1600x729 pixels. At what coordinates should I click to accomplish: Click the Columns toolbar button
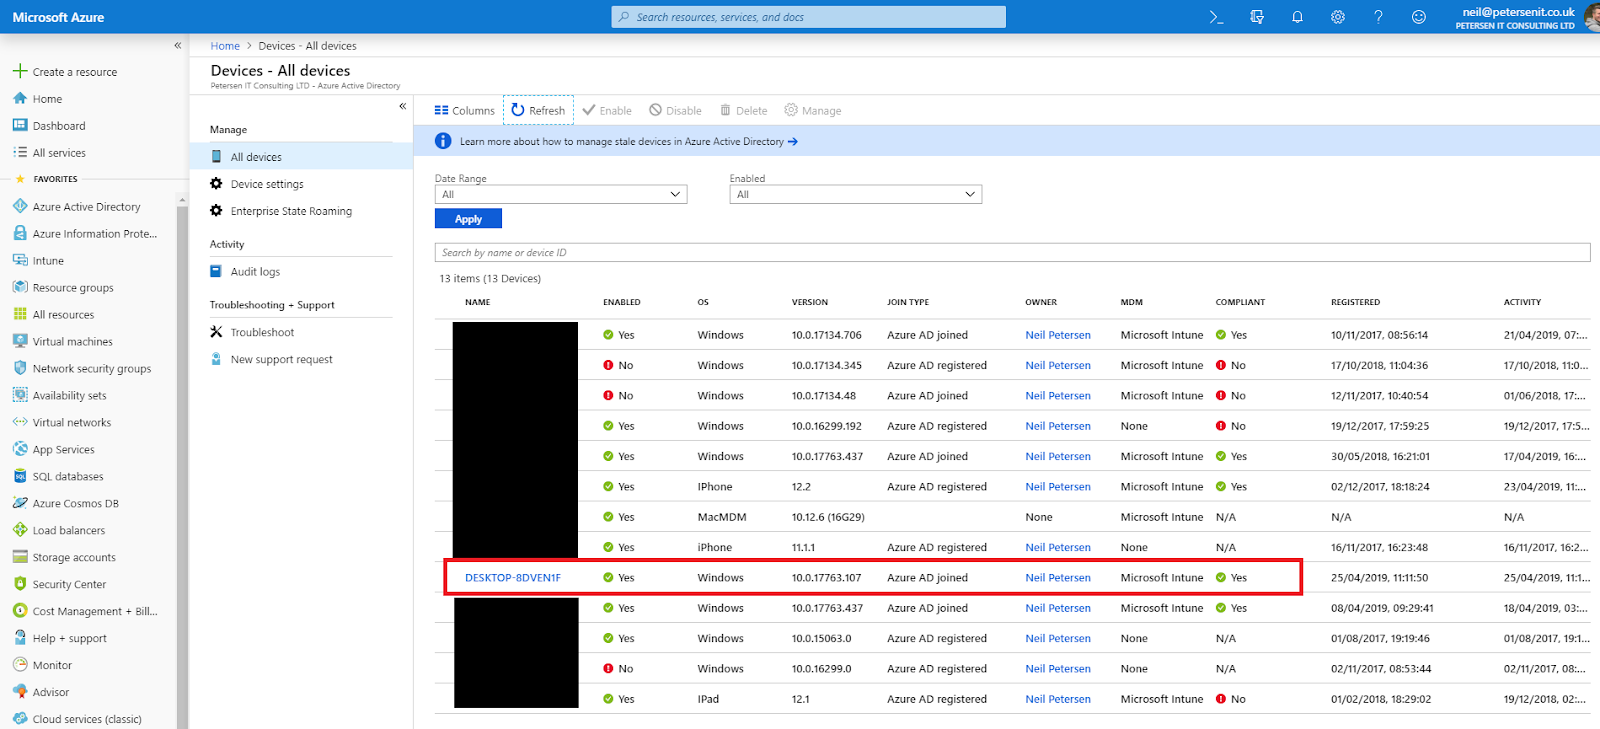464,111
